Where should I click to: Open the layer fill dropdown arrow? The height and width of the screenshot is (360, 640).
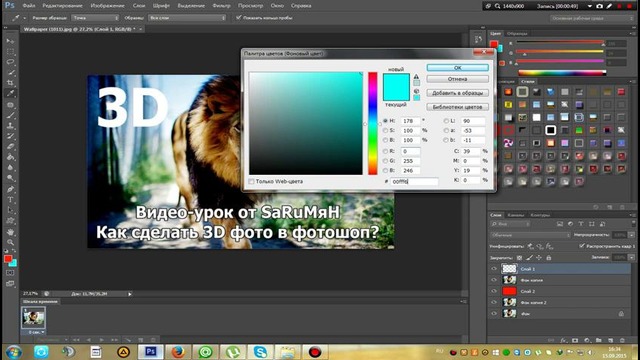click(631, 258)
